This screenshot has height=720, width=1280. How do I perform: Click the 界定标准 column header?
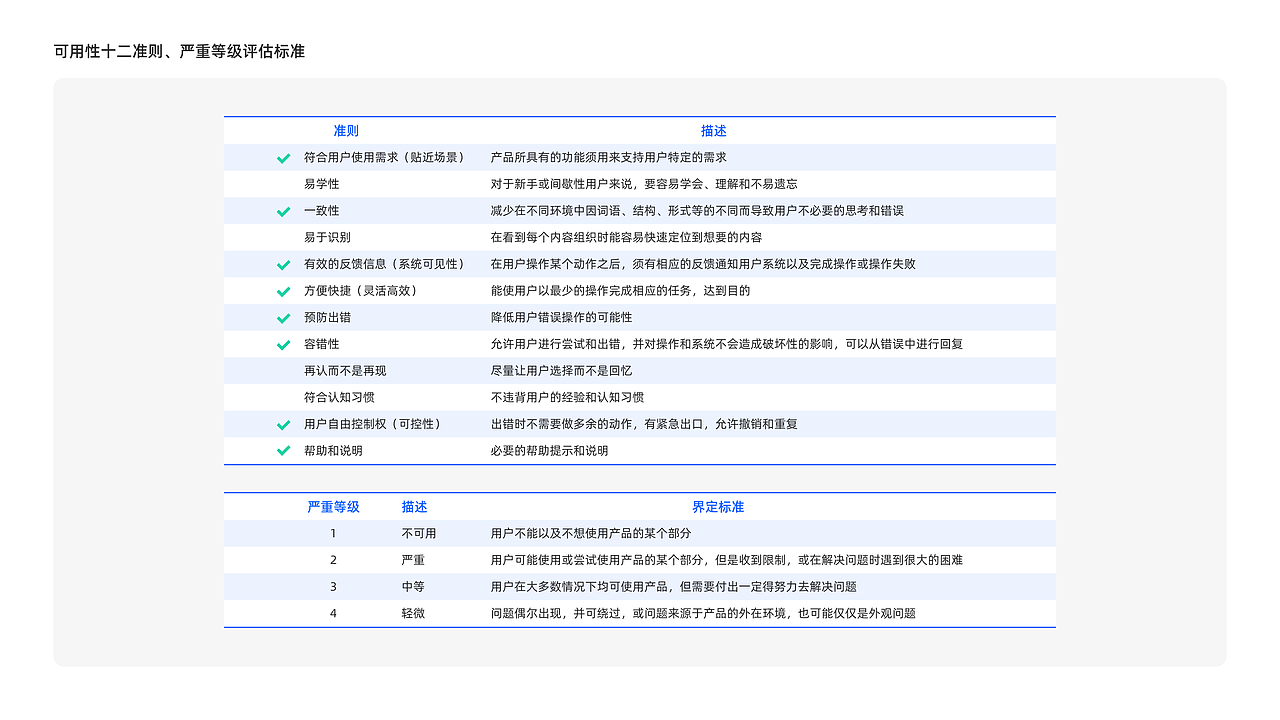click(x=718, y=507)
